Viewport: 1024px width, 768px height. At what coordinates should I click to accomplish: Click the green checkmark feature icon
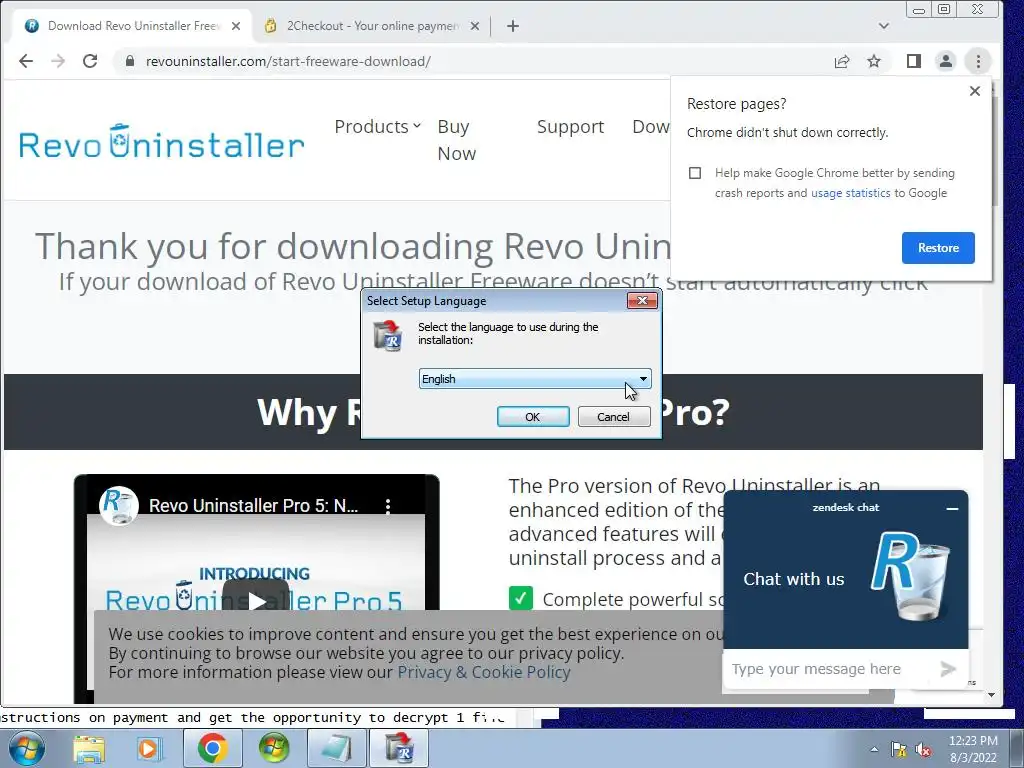coord(520,598)
